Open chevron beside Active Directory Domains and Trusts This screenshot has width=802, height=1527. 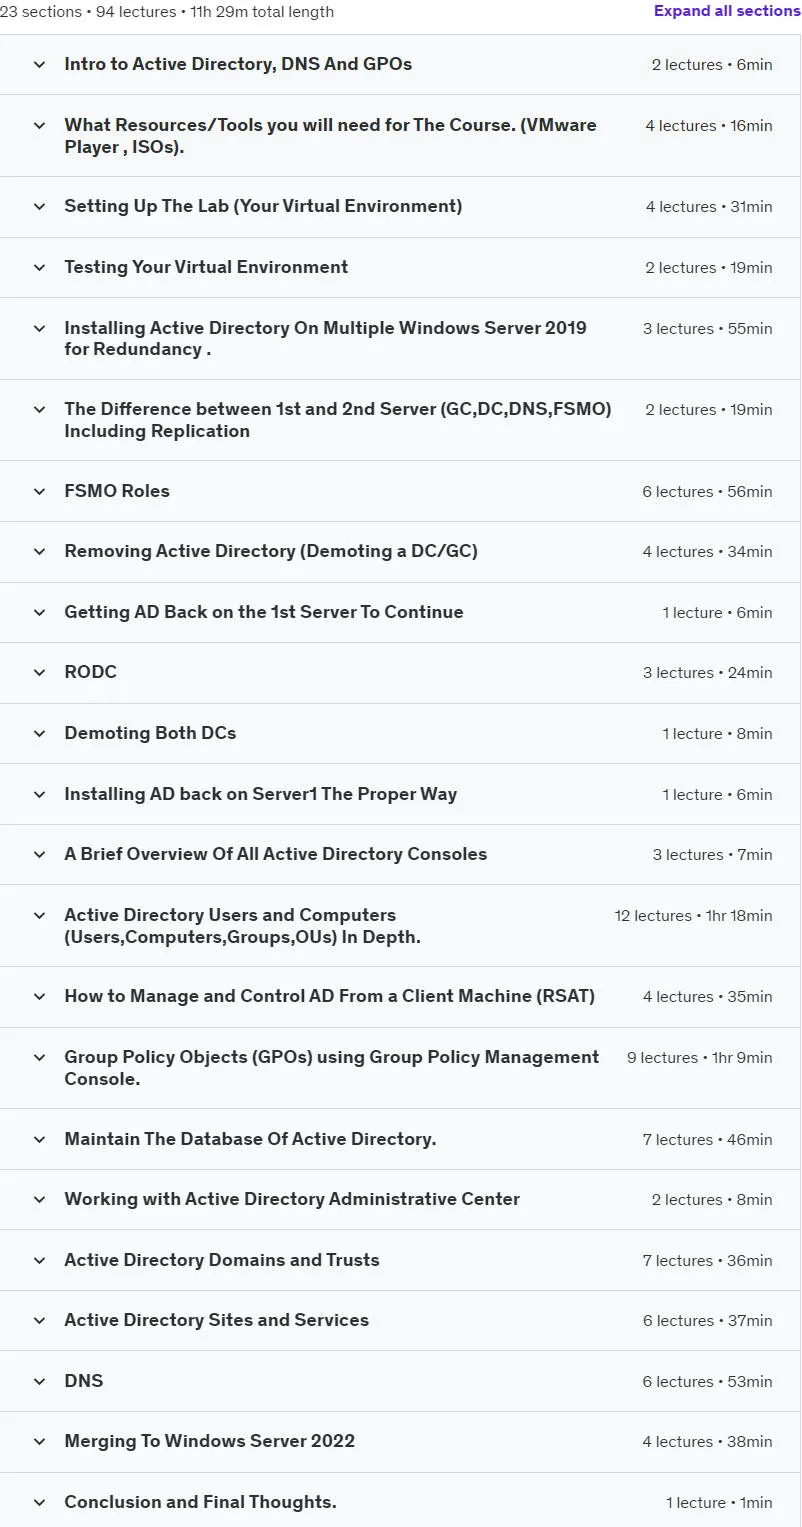[x=40, y=1260]
